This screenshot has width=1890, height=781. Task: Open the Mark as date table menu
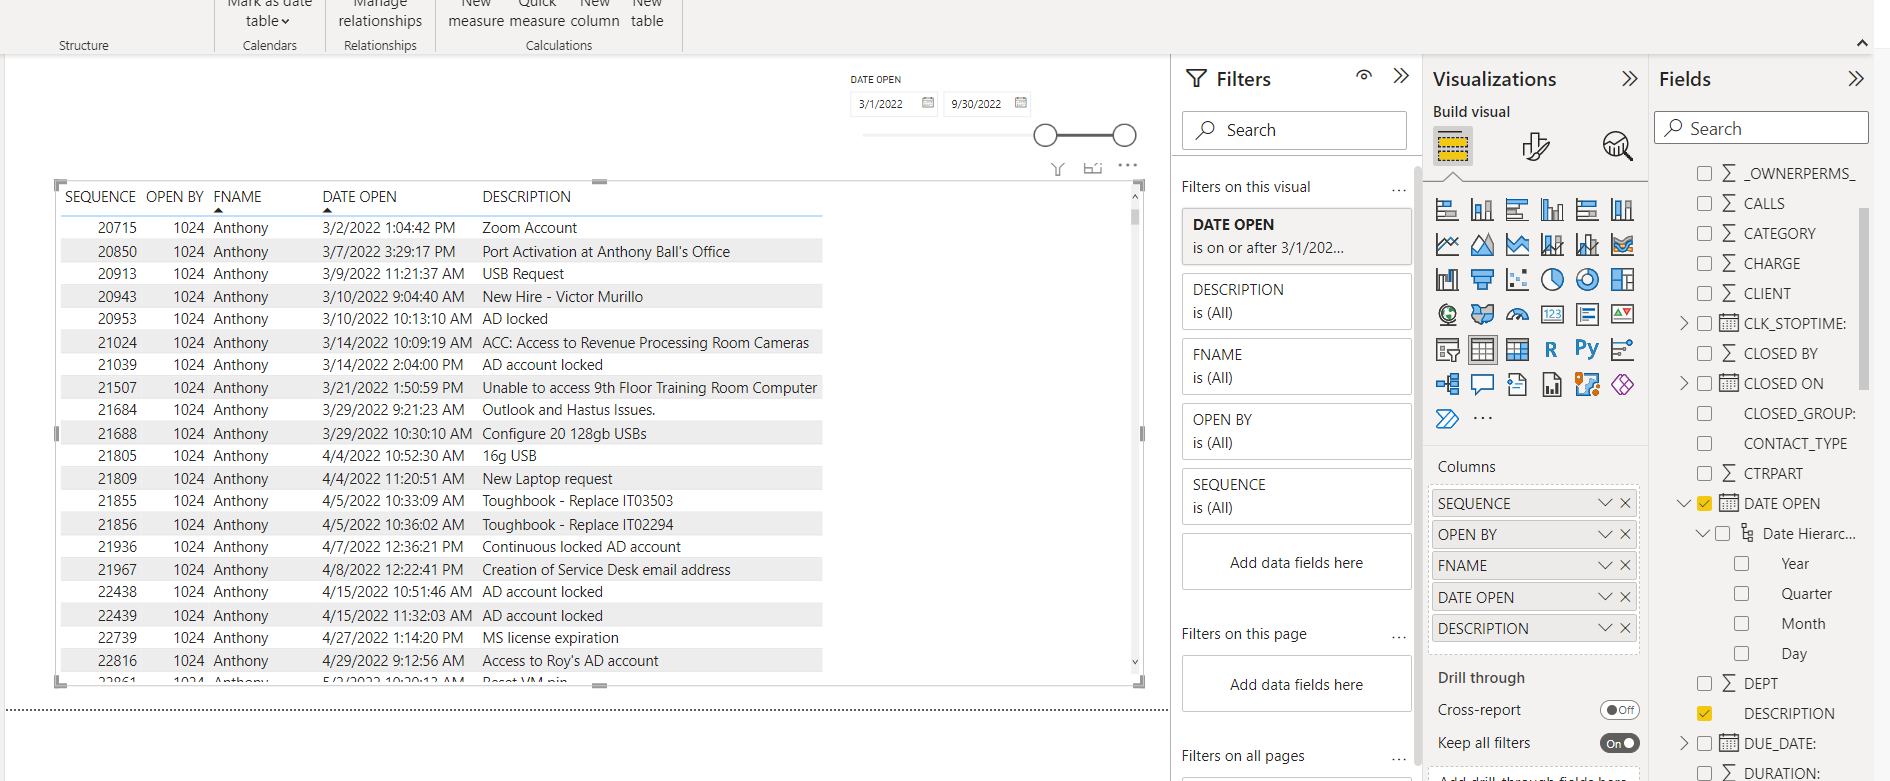pyautogui.click(x=269, y=12)
